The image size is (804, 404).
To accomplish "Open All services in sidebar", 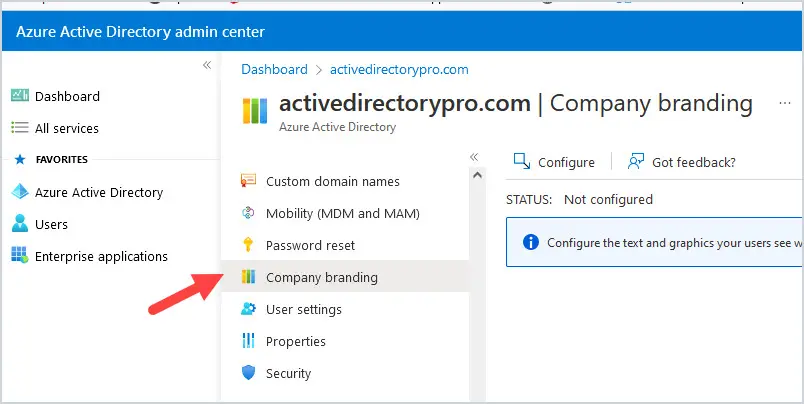I will [67, 128].
